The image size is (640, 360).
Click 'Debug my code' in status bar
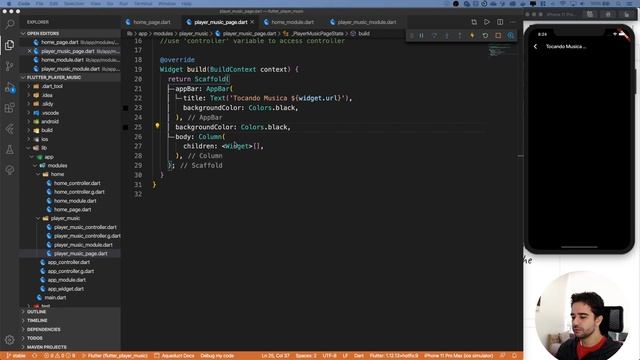pyautogui.click(x=217, y=356)
